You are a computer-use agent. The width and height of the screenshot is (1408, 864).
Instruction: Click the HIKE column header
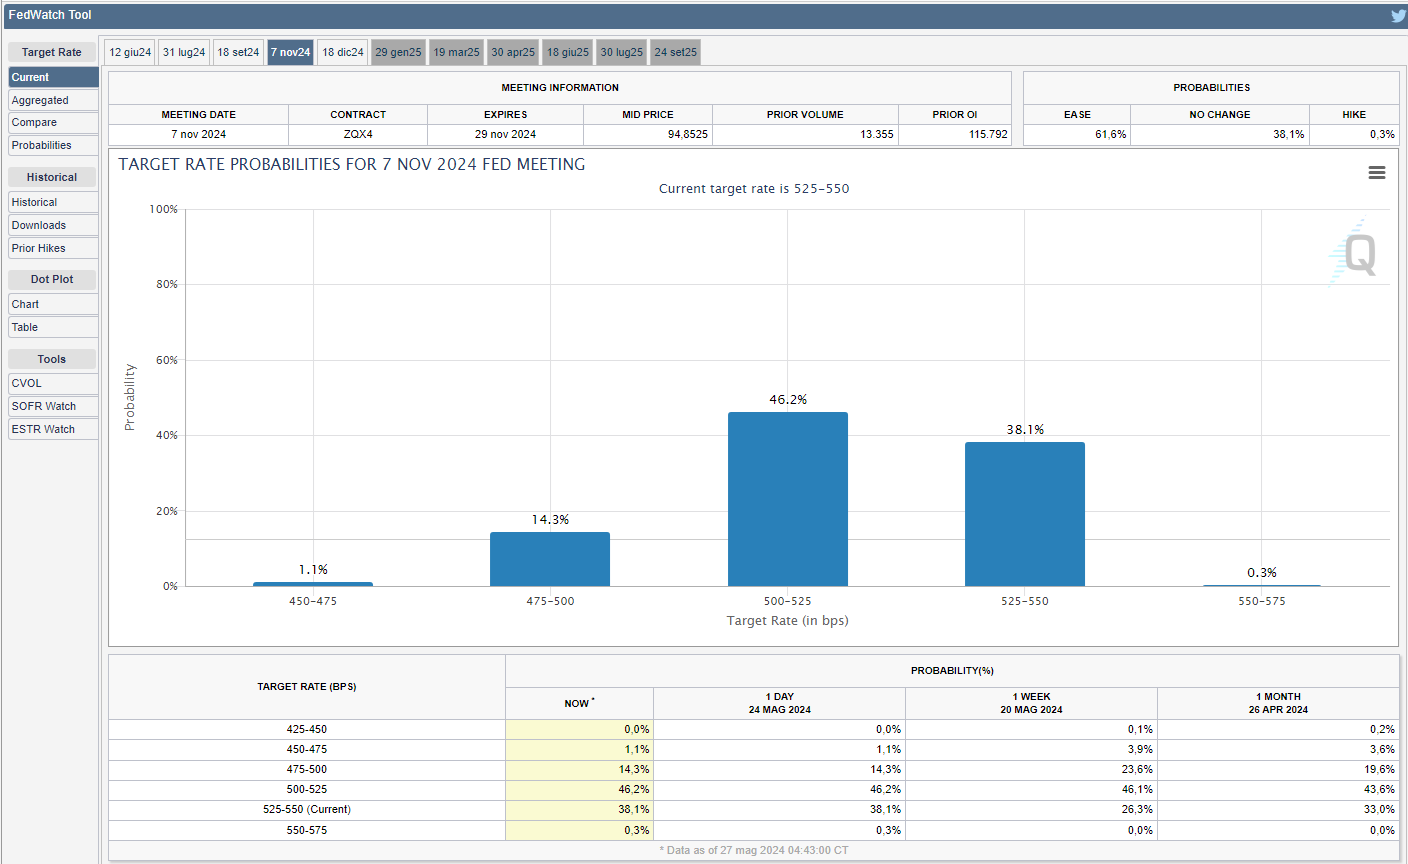click(1354, 114)
